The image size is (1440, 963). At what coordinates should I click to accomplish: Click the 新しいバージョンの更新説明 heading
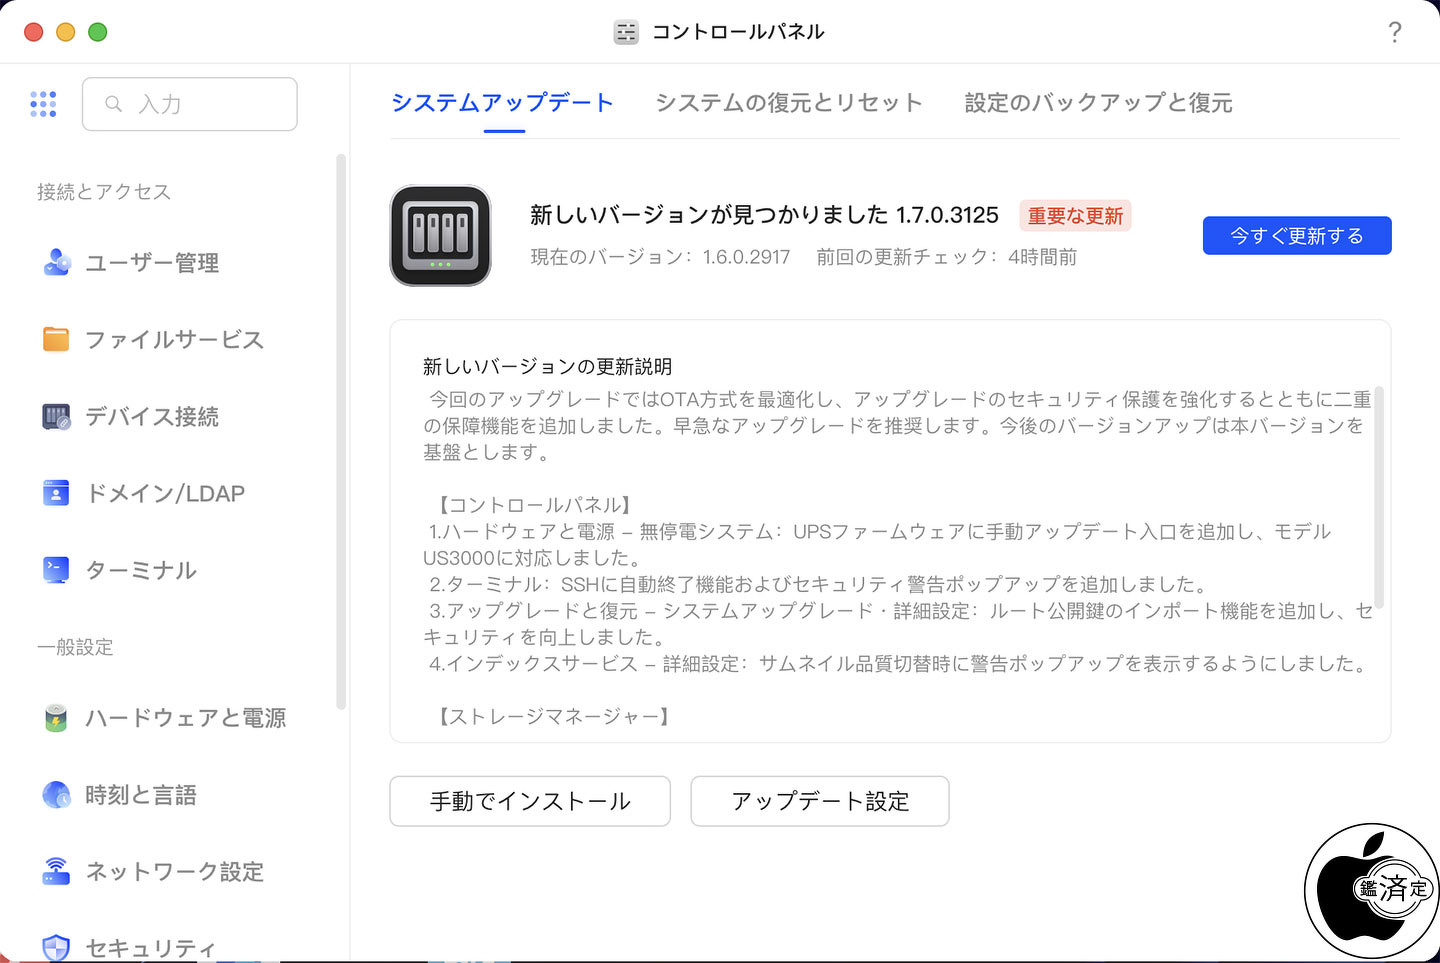[547, 367]
